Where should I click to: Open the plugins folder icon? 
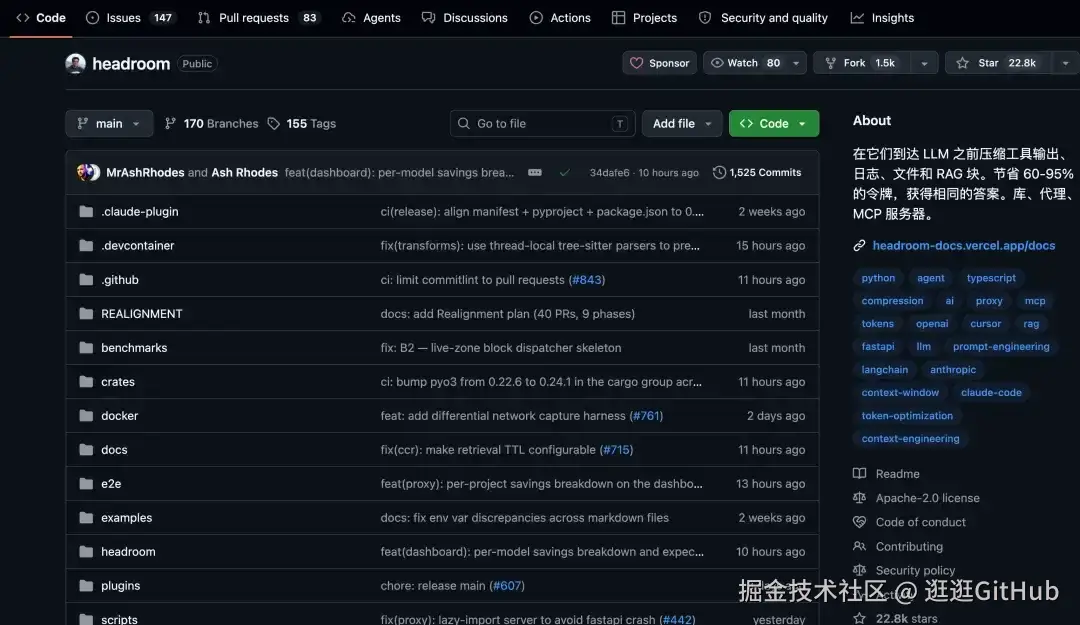pyautogui.click(x=86, y=586)
